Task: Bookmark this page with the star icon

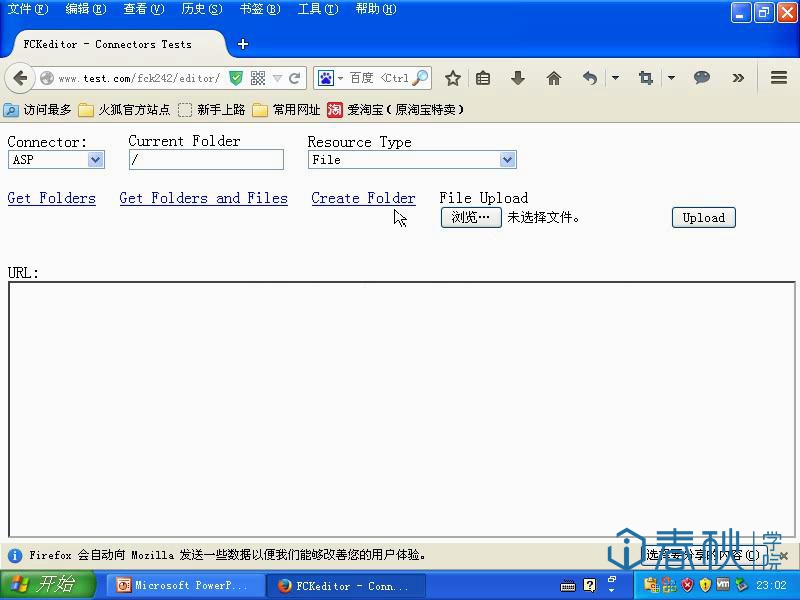Action: [453, 78]
